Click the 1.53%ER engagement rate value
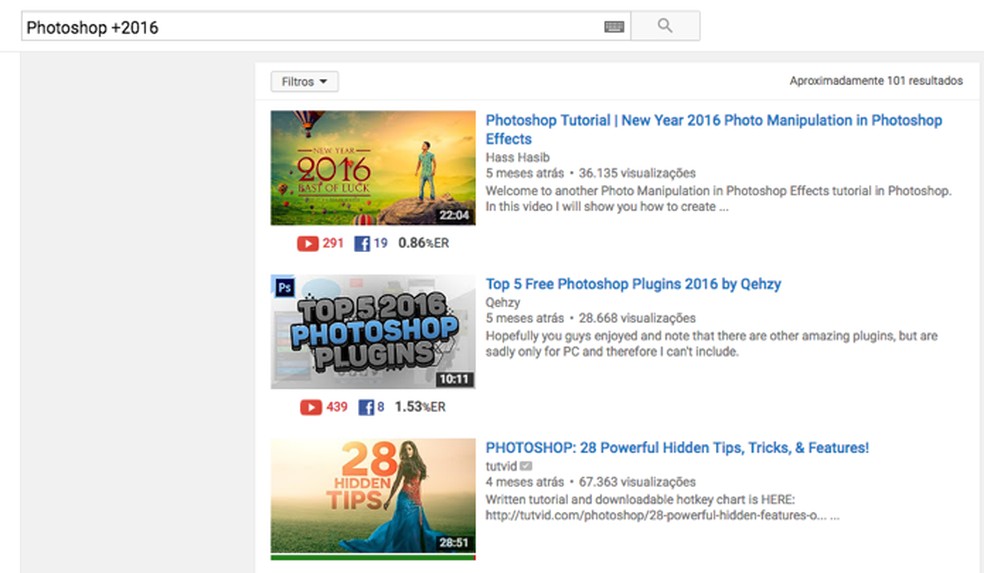Image resolution: width=984 pixels, height=573 pixels. coord(420,407)
